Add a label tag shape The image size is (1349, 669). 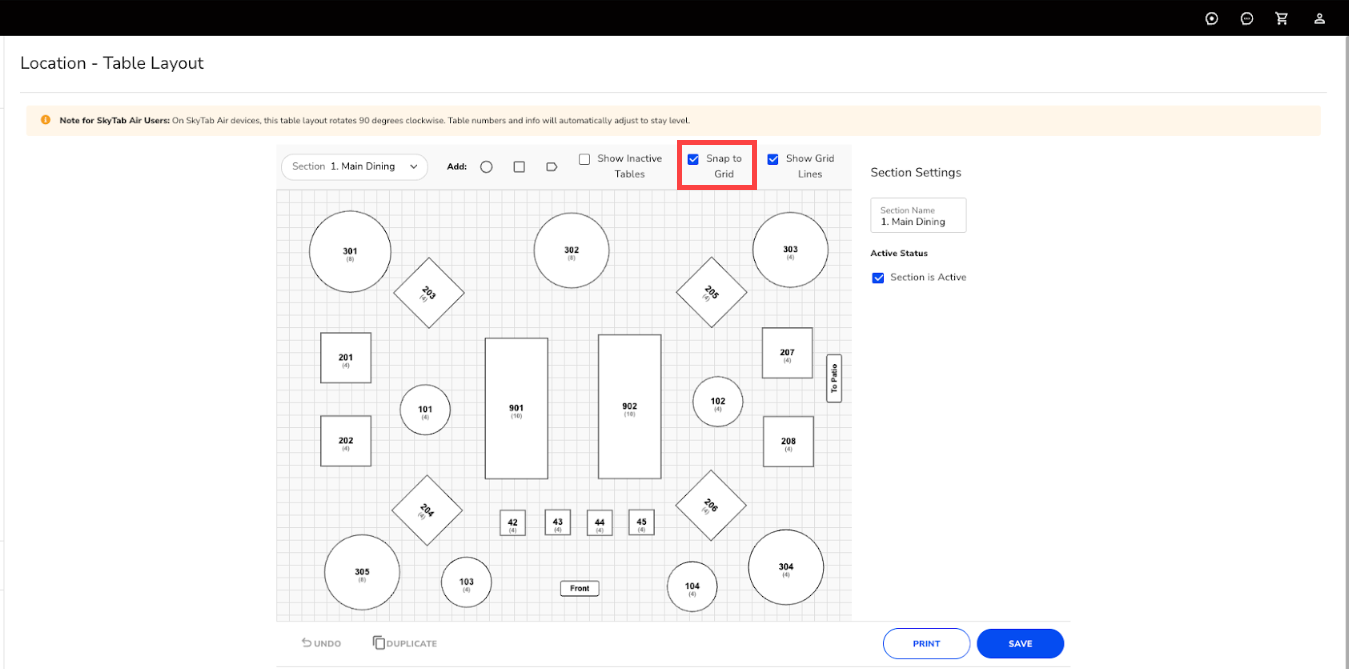(551, 167)
